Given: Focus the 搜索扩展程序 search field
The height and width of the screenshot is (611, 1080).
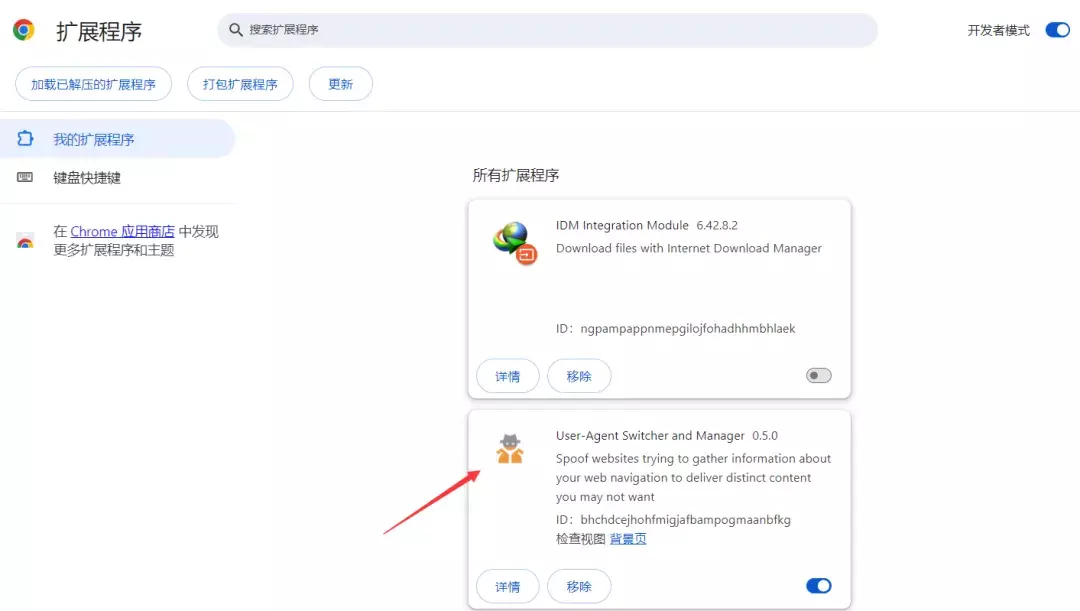Looking at the screenshot, I should (x=548, y=30).
